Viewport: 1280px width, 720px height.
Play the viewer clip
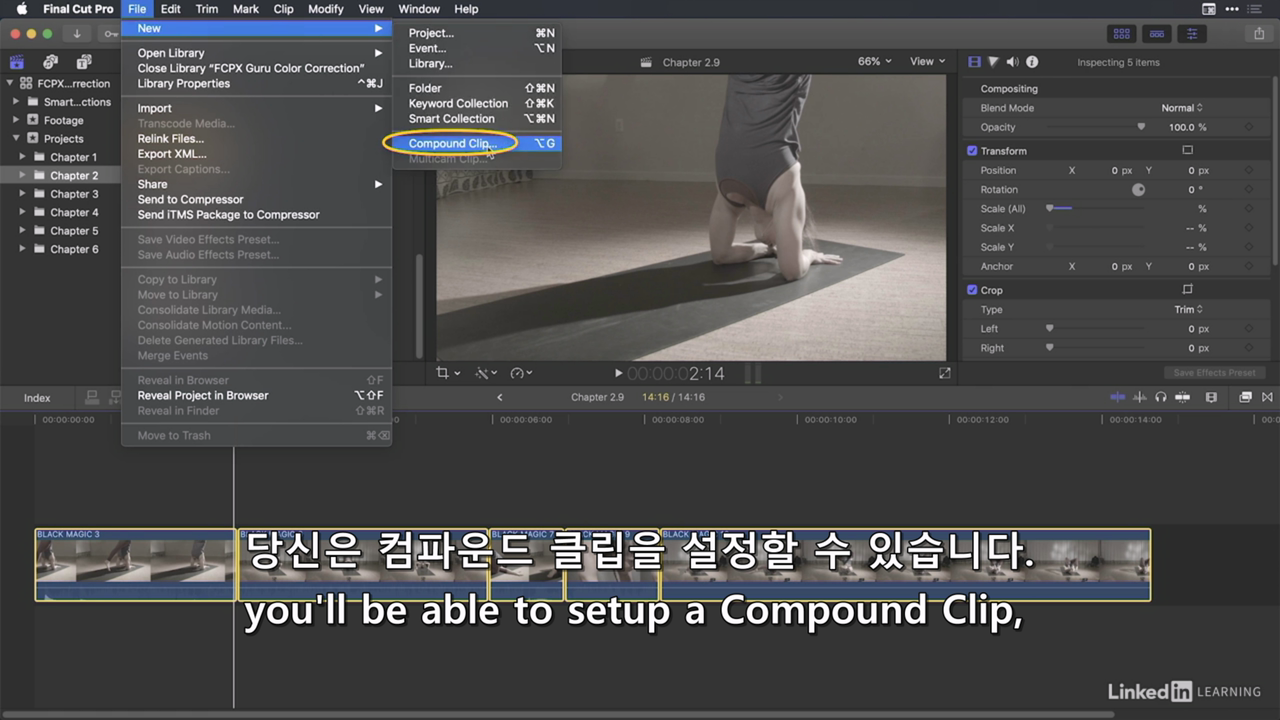pos(618,373)
